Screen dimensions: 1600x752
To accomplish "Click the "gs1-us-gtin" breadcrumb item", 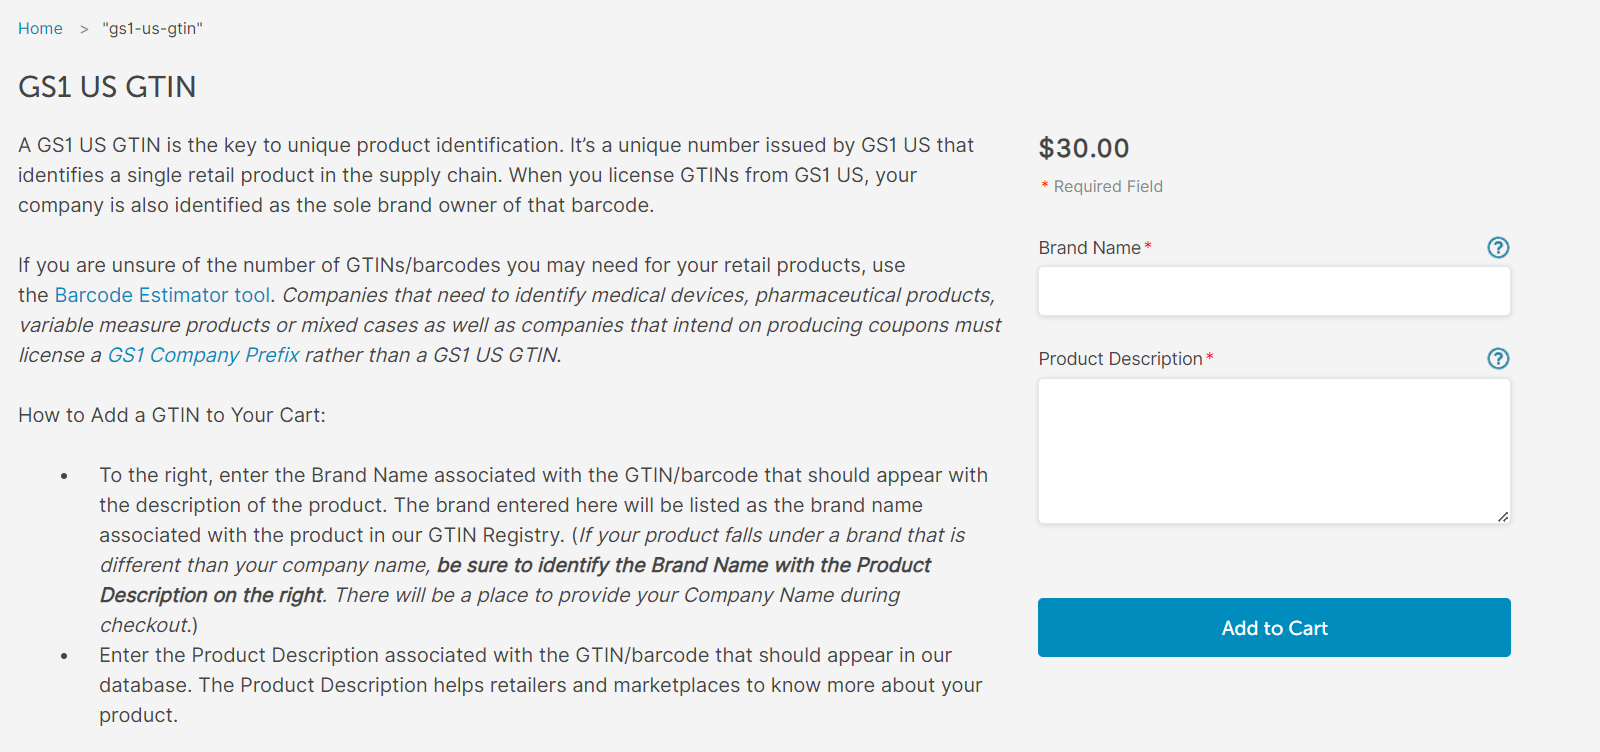I will point(152,28).
